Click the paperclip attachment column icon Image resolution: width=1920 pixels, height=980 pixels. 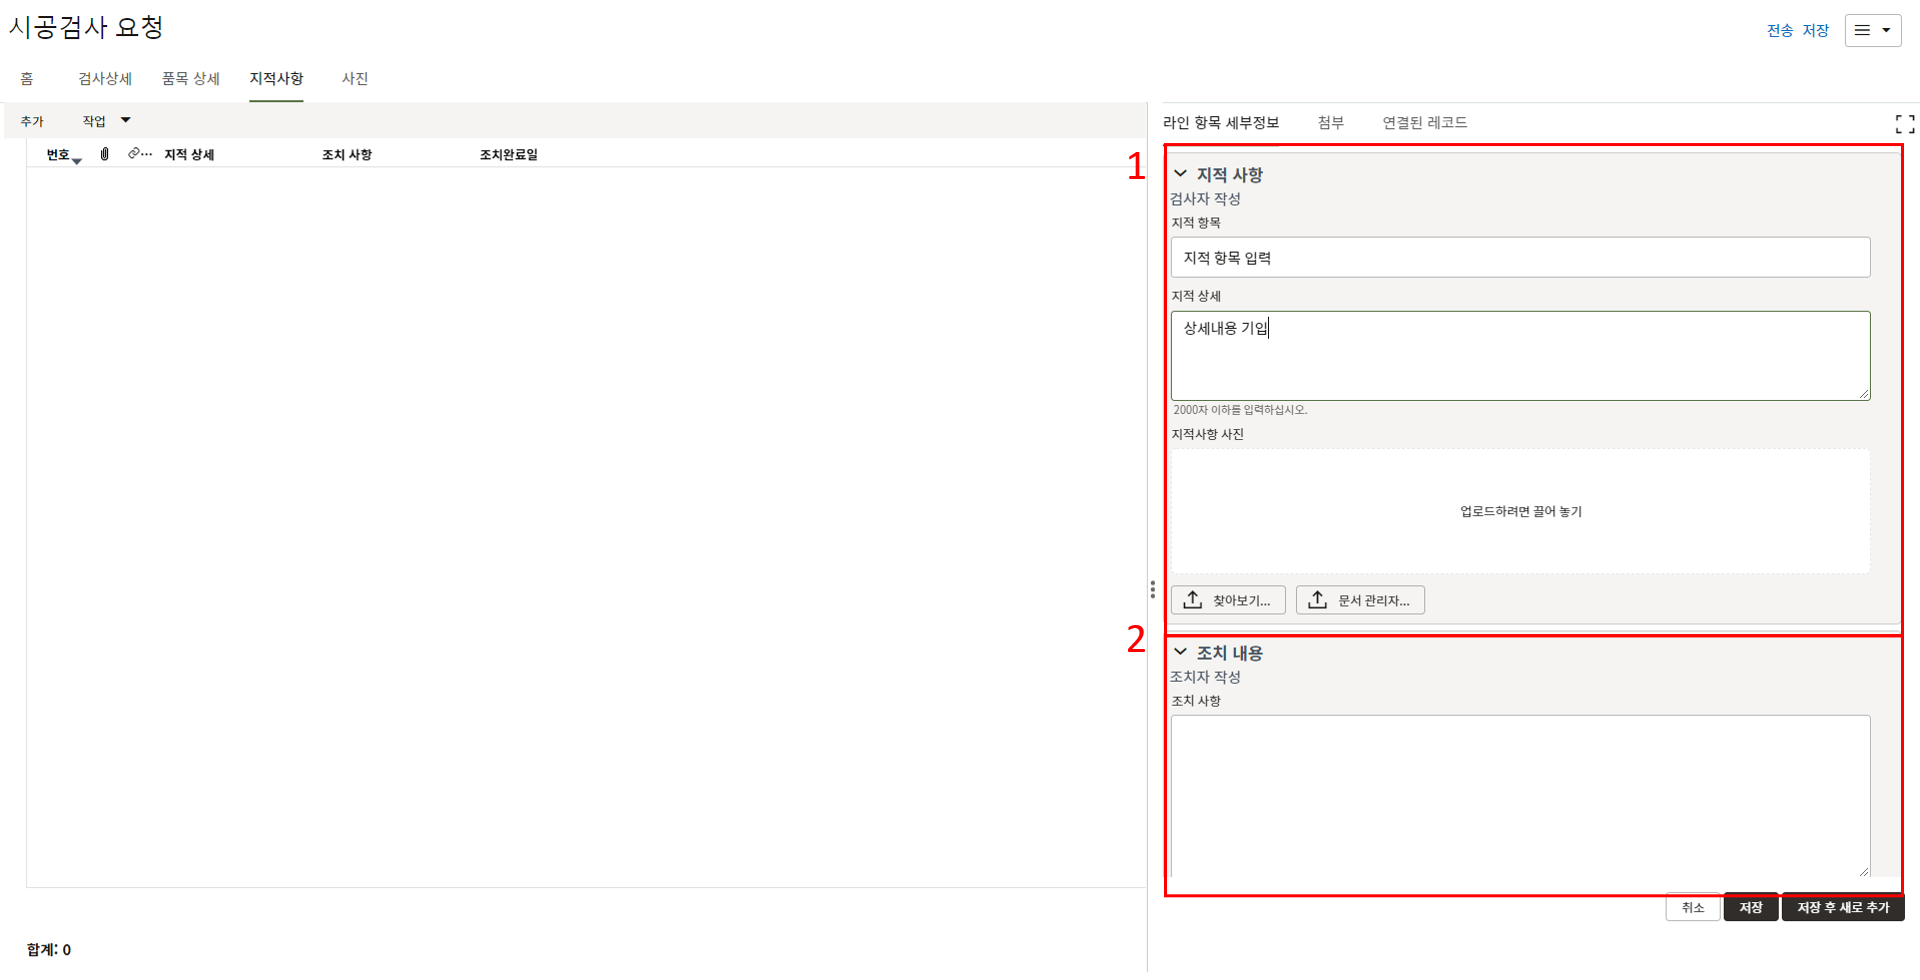[105, 154]
